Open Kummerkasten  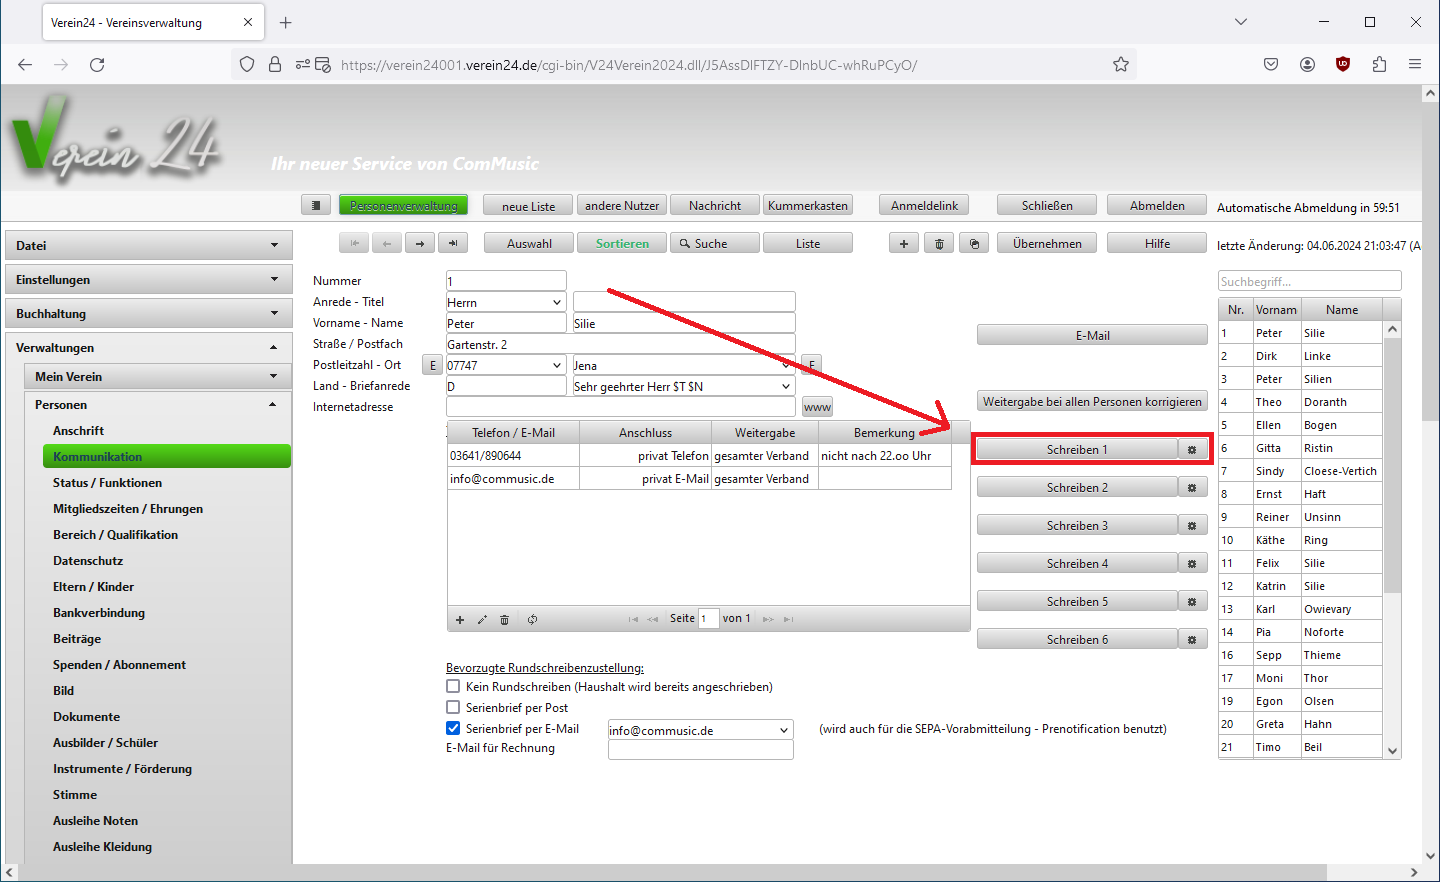808,205
